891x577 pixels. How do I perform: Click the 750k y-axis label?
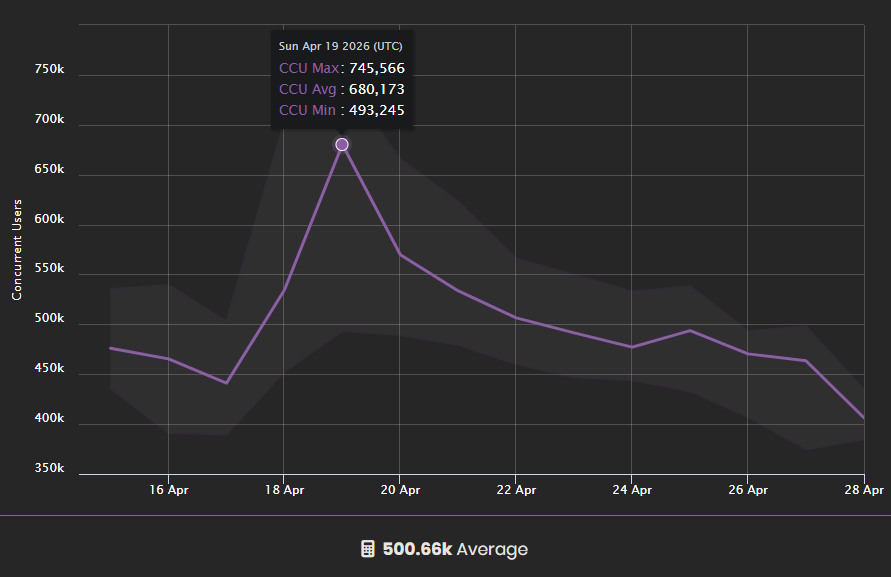[x=48, y=70]
